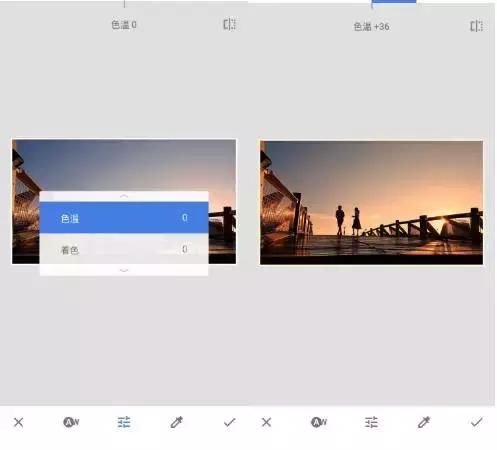Screen dimensions: 497x450
Task: Click up chevron above 色温 option
Action: click(x=124, y=196)
